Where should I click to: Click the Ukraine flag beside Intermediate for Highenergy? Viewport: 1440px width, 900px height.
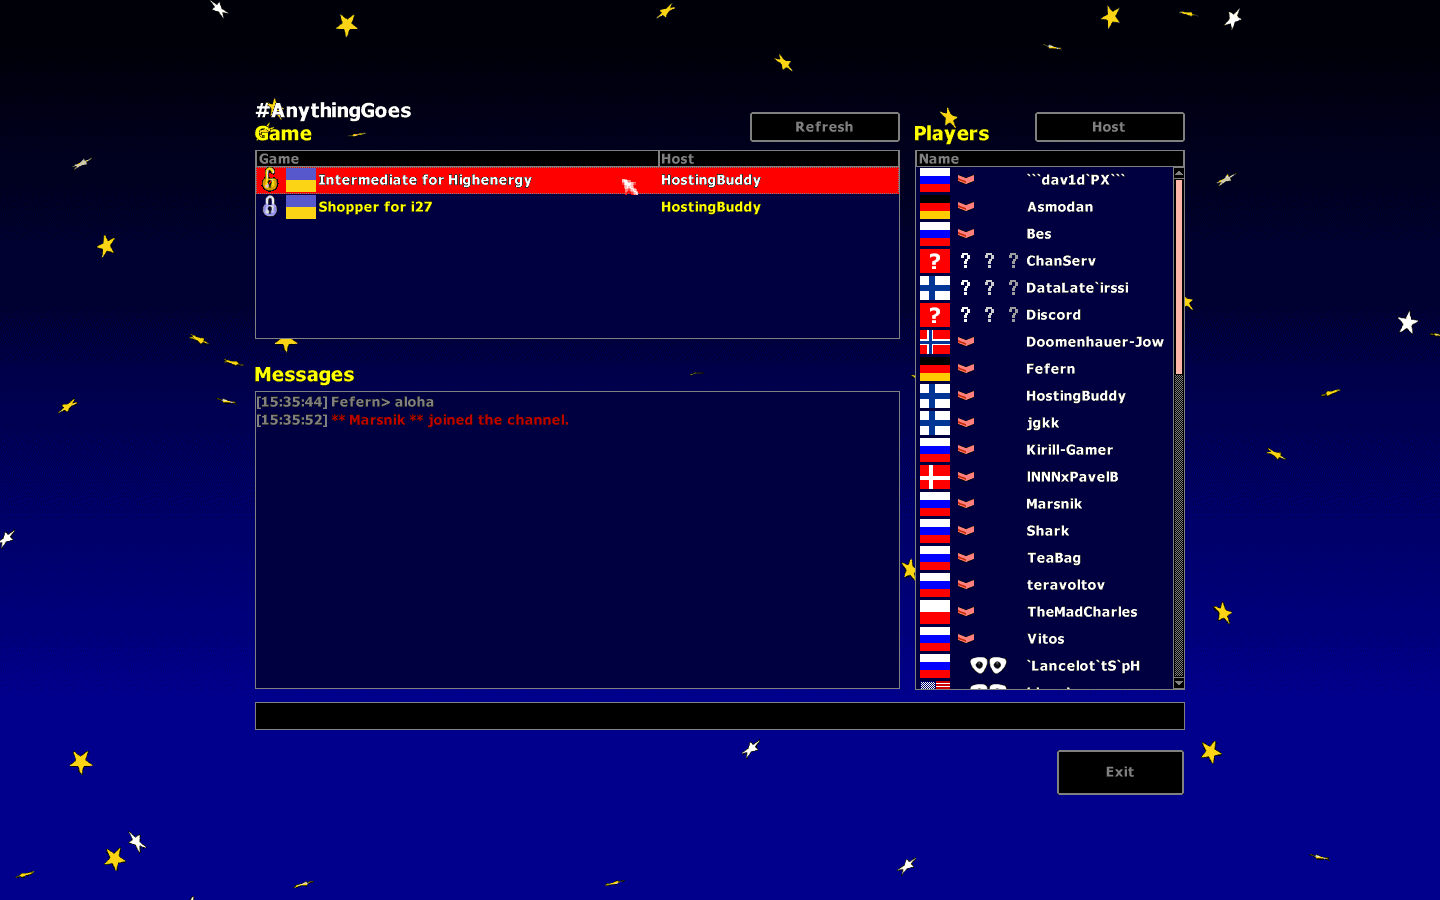click(301, 180)
